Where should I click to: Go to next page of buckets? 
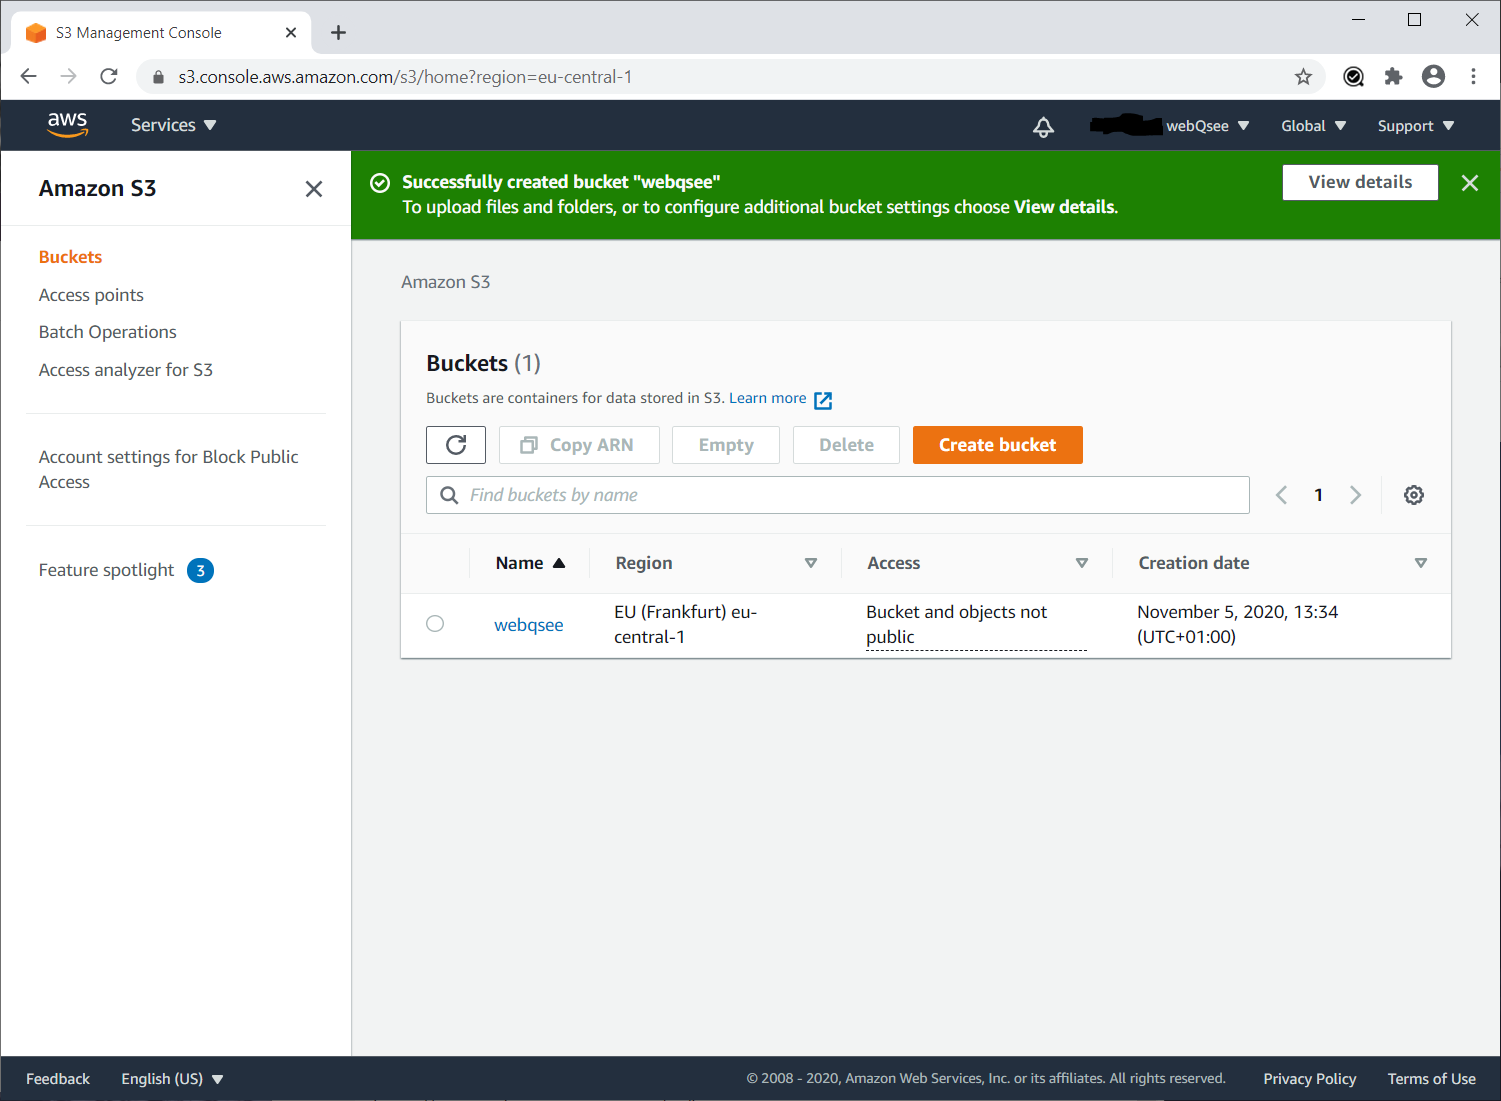click(1355, 495)
